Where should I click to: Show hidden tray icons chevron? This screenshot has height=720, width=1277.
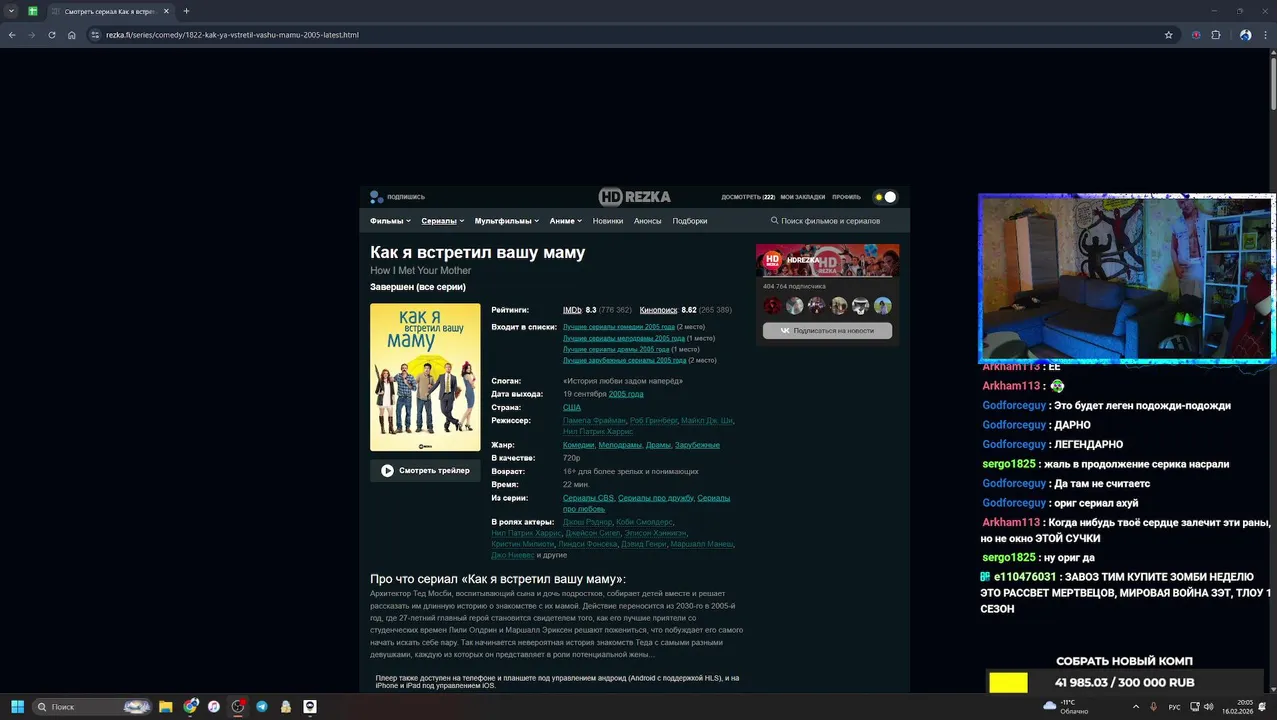[x=1135, y=707]
